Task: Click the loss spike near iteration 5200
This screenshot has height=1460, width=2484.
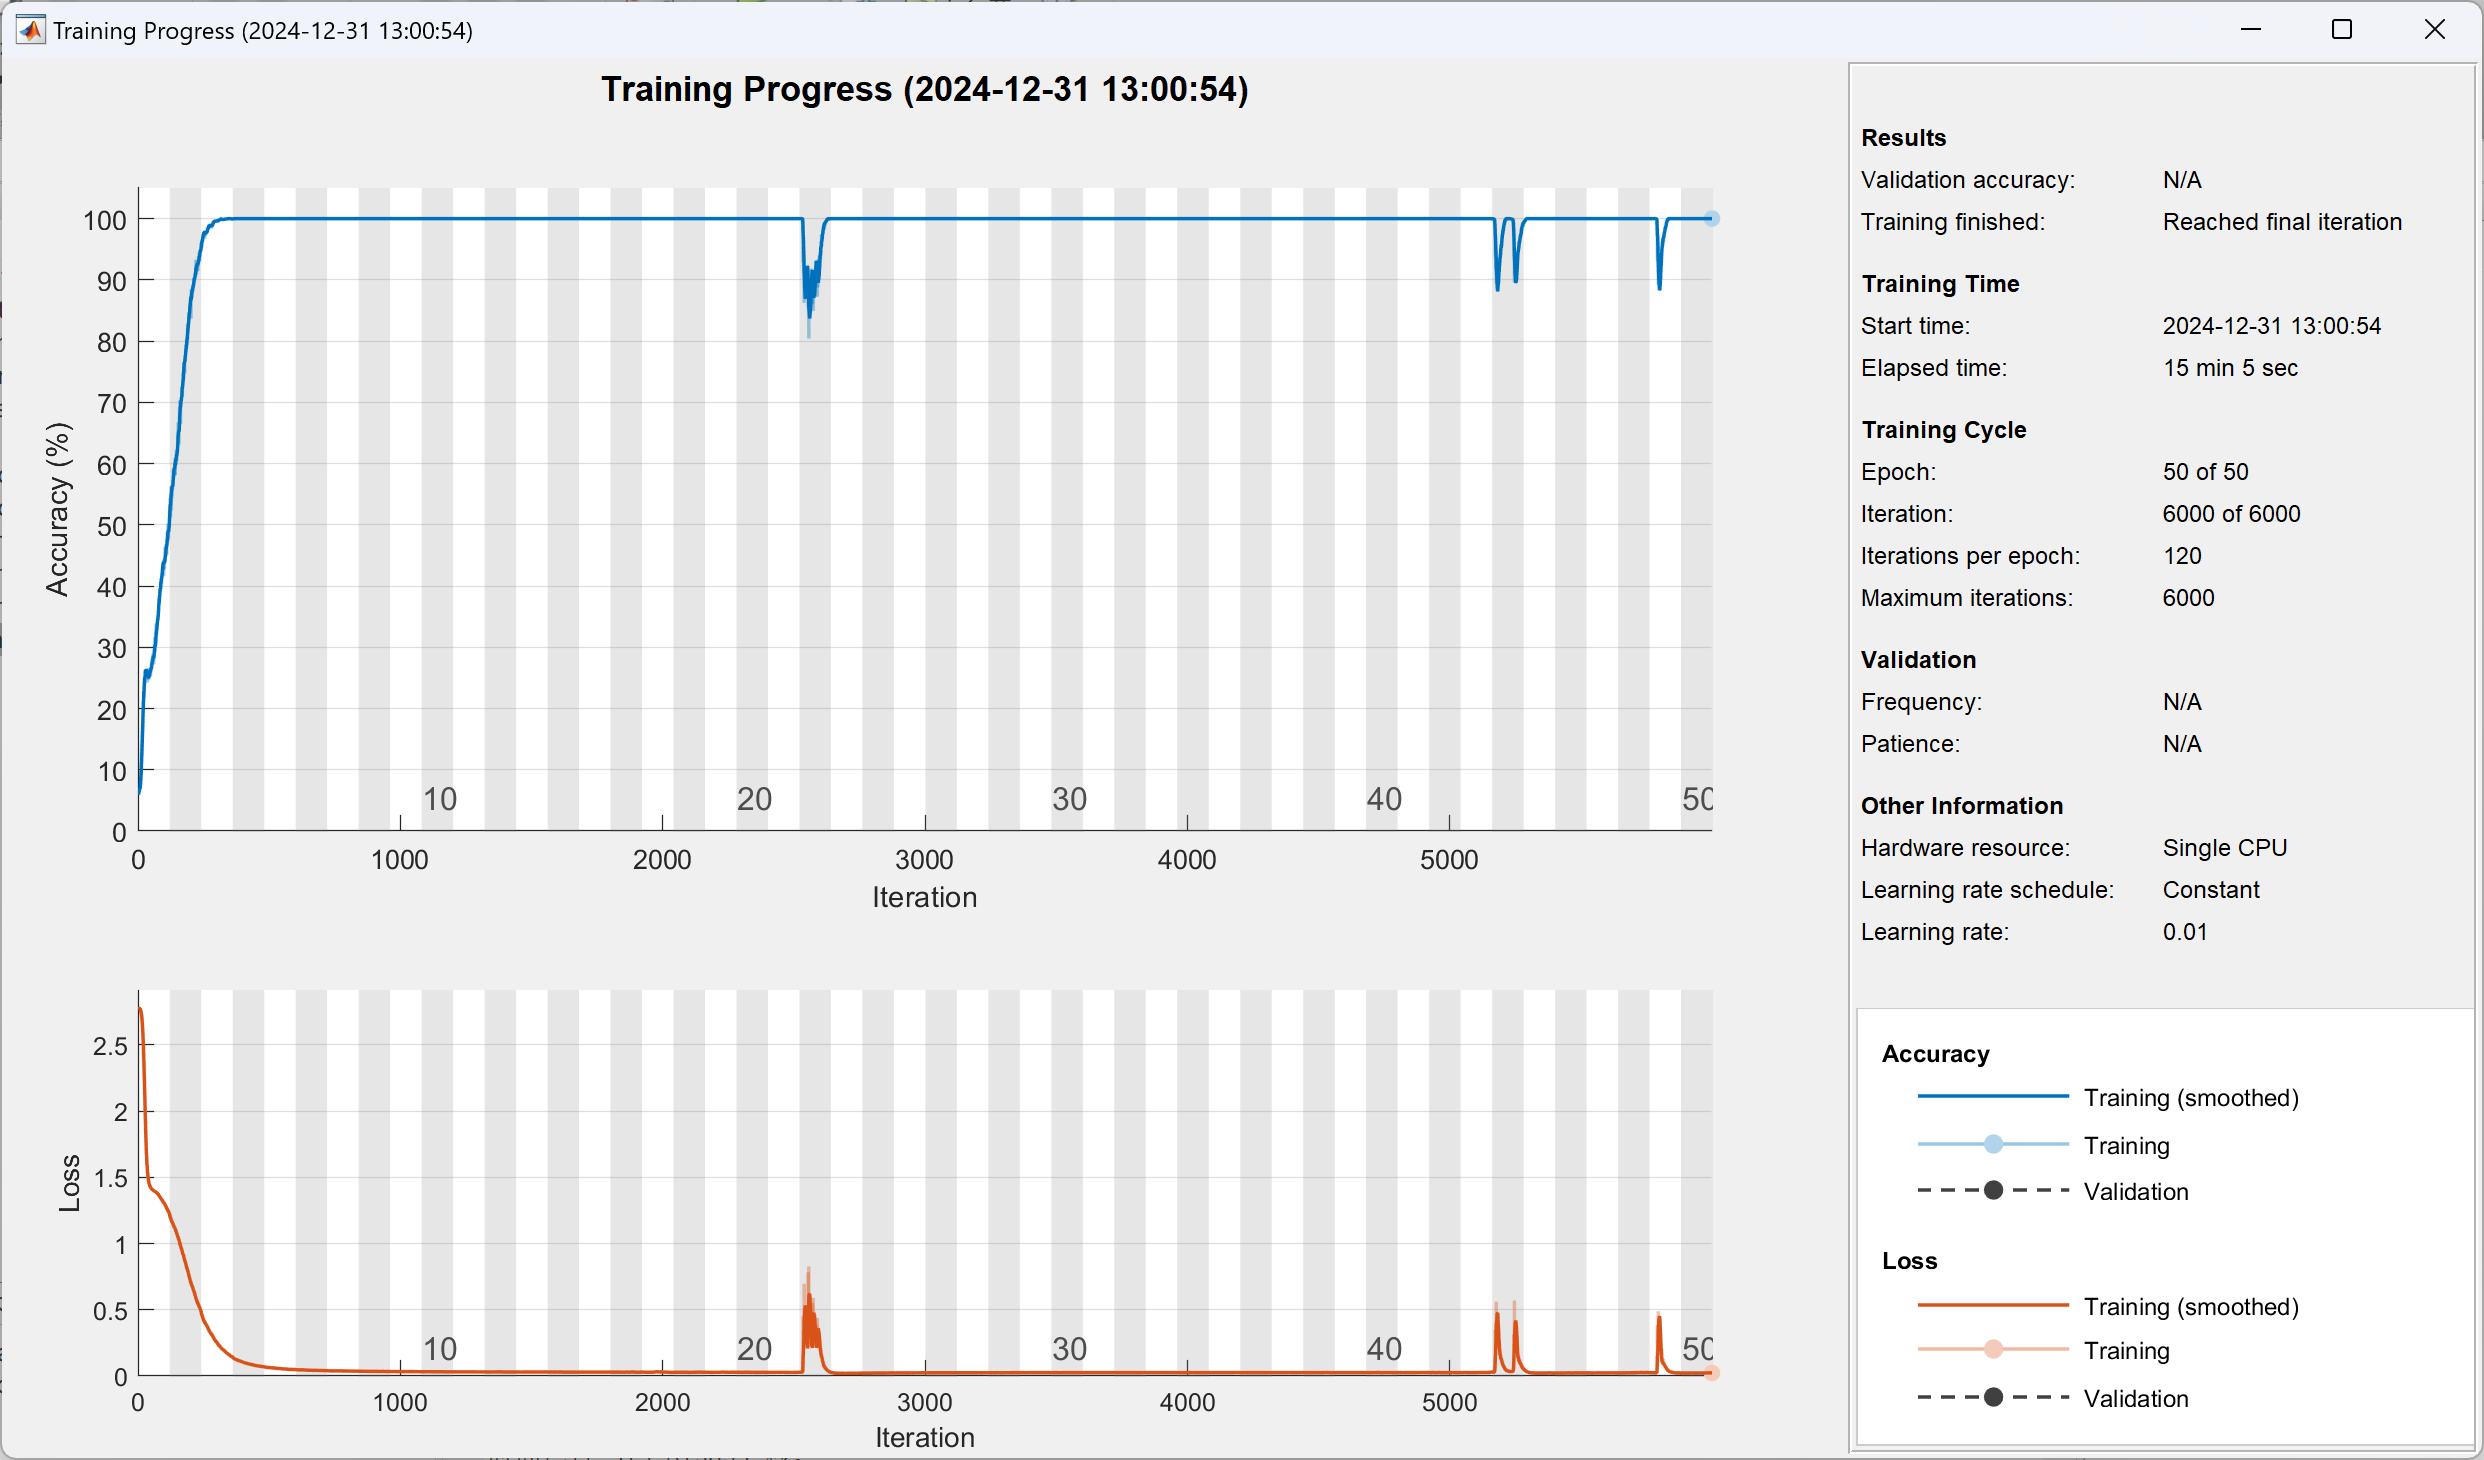Action: click(x=1497, y=1330)
